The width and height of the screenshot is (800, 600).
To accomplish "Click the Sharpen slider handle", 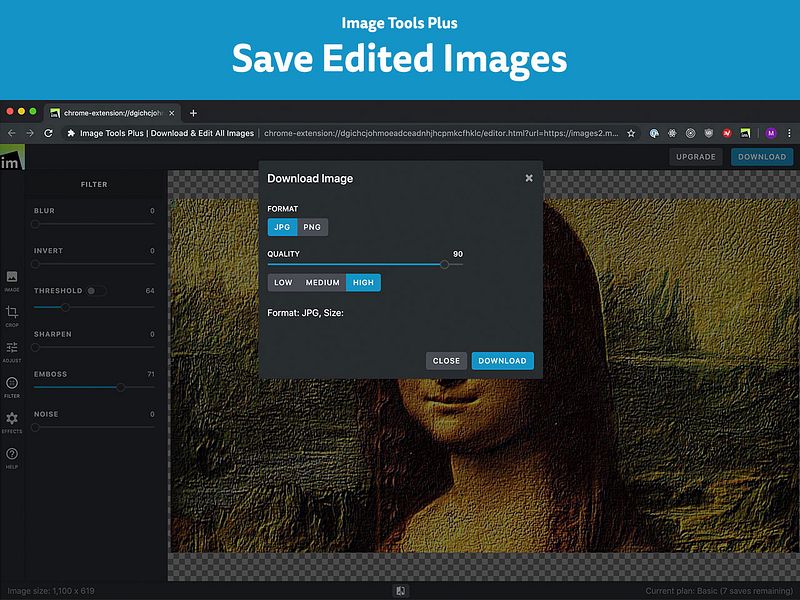I will click(35, 347).
